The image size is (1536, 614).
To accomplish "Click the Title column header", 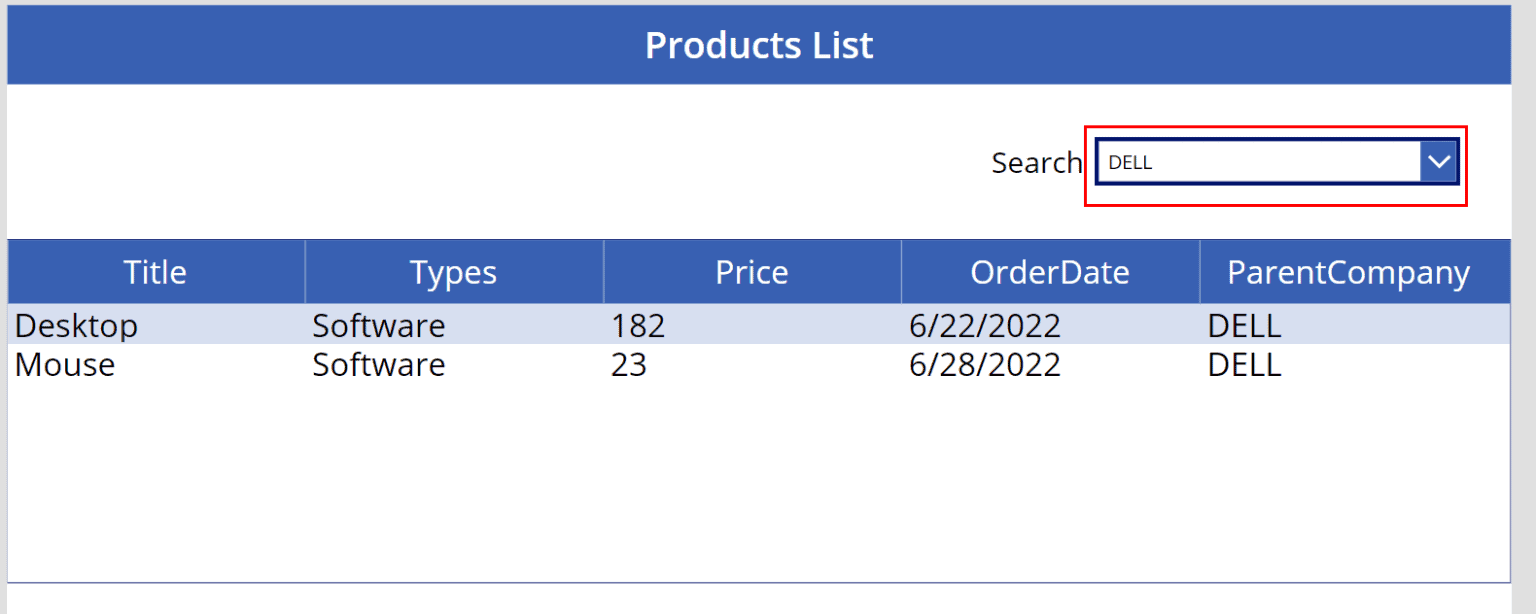I will point(154,271).
